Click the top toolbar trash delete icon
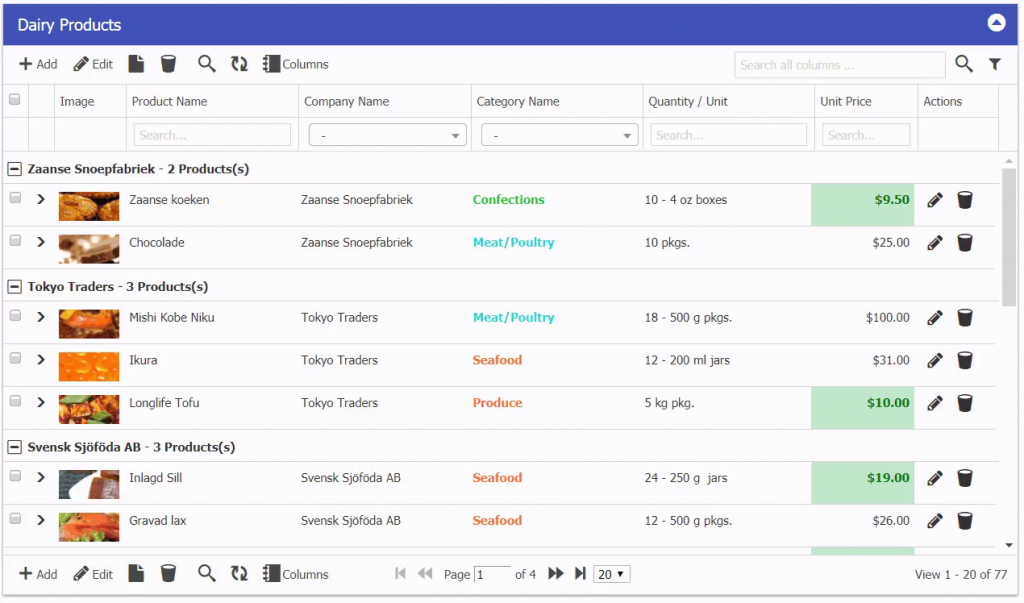The width and height of the screenshot is (1024, 603). click(x=168, y=64)
